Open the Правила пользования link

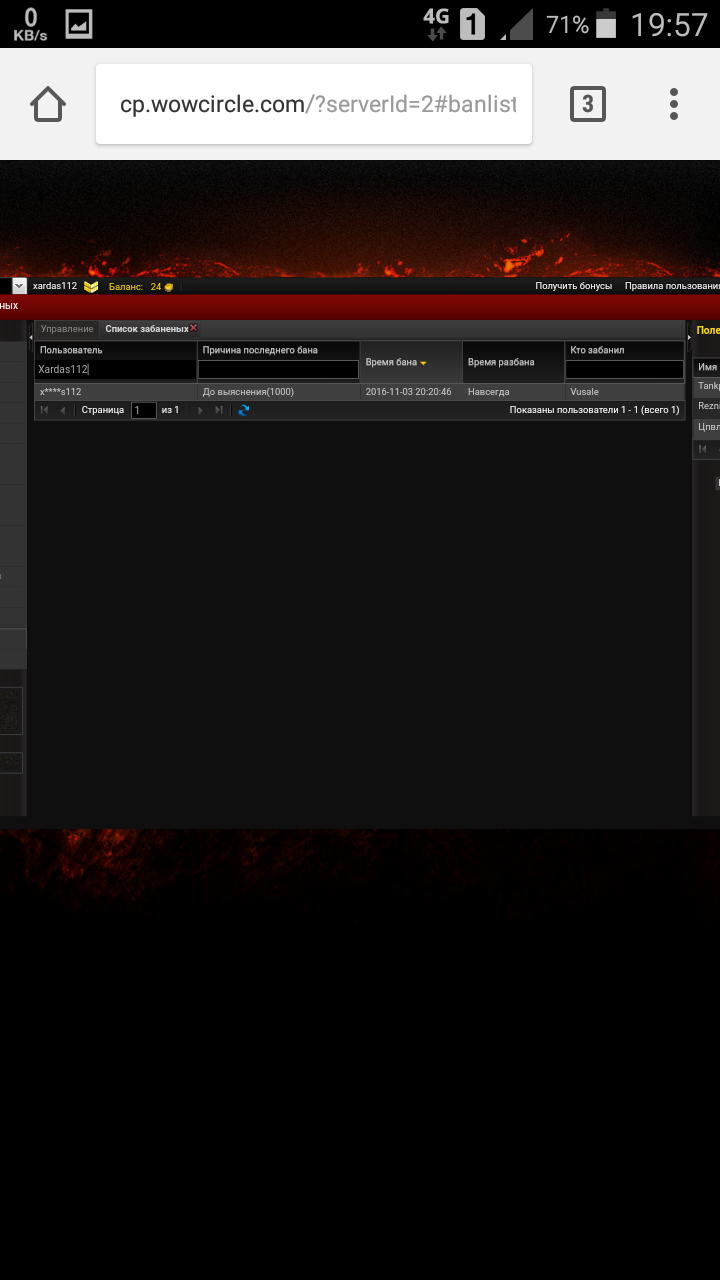click(x=672, y=286)
